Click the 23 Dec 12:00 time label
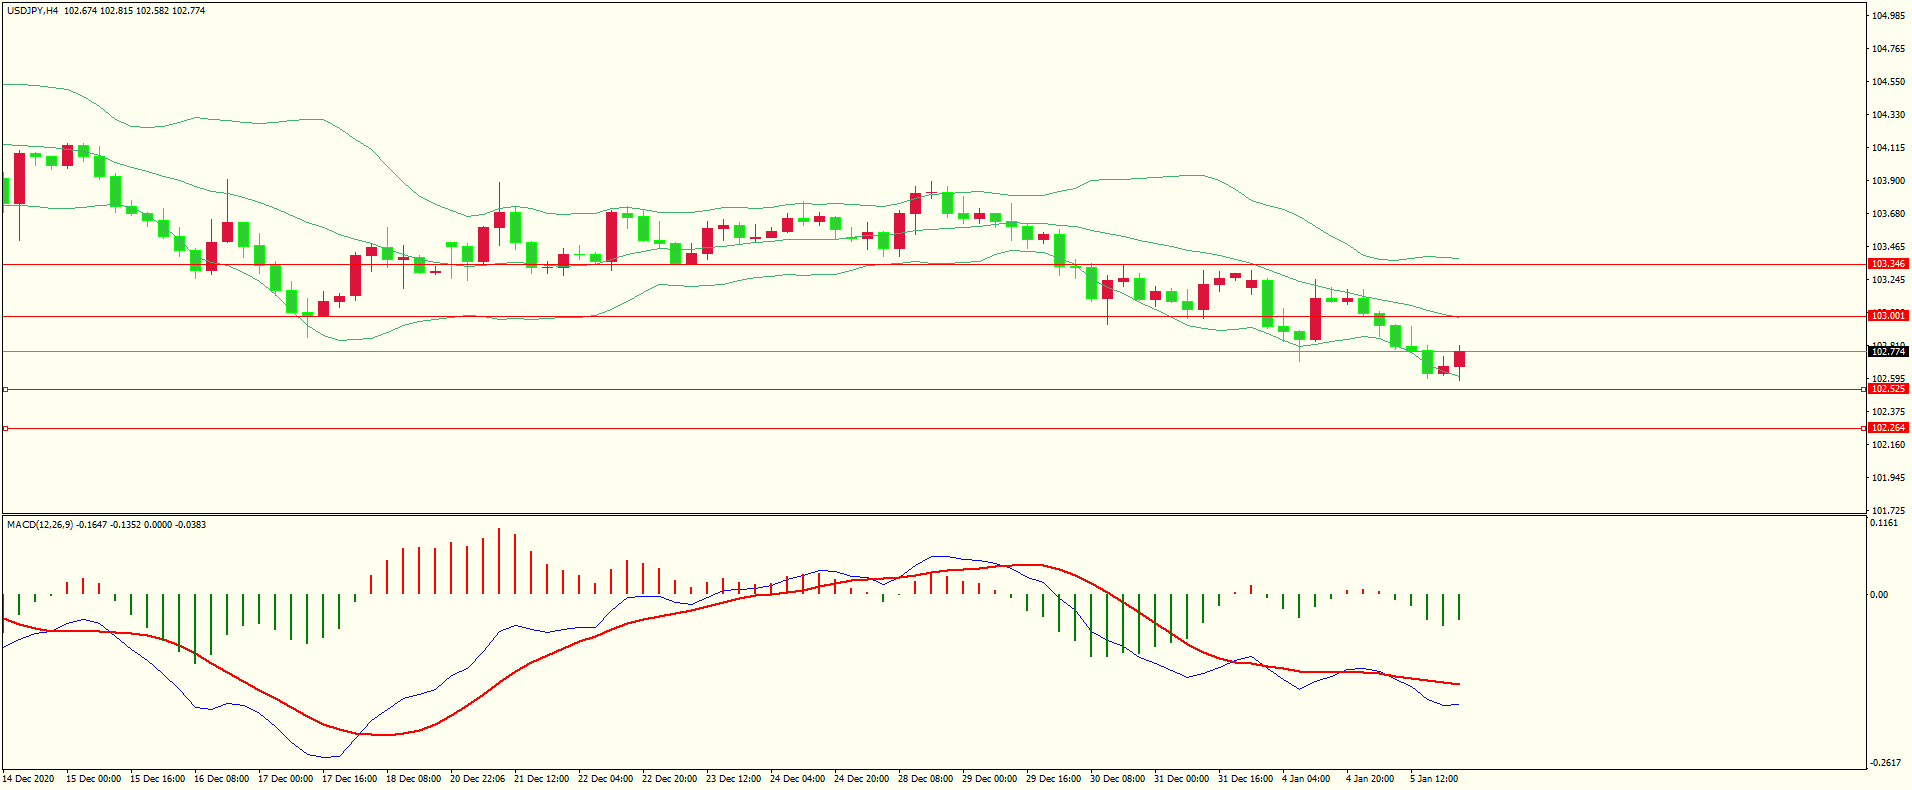Viewport: 1912px width, 790px height. 733,779
